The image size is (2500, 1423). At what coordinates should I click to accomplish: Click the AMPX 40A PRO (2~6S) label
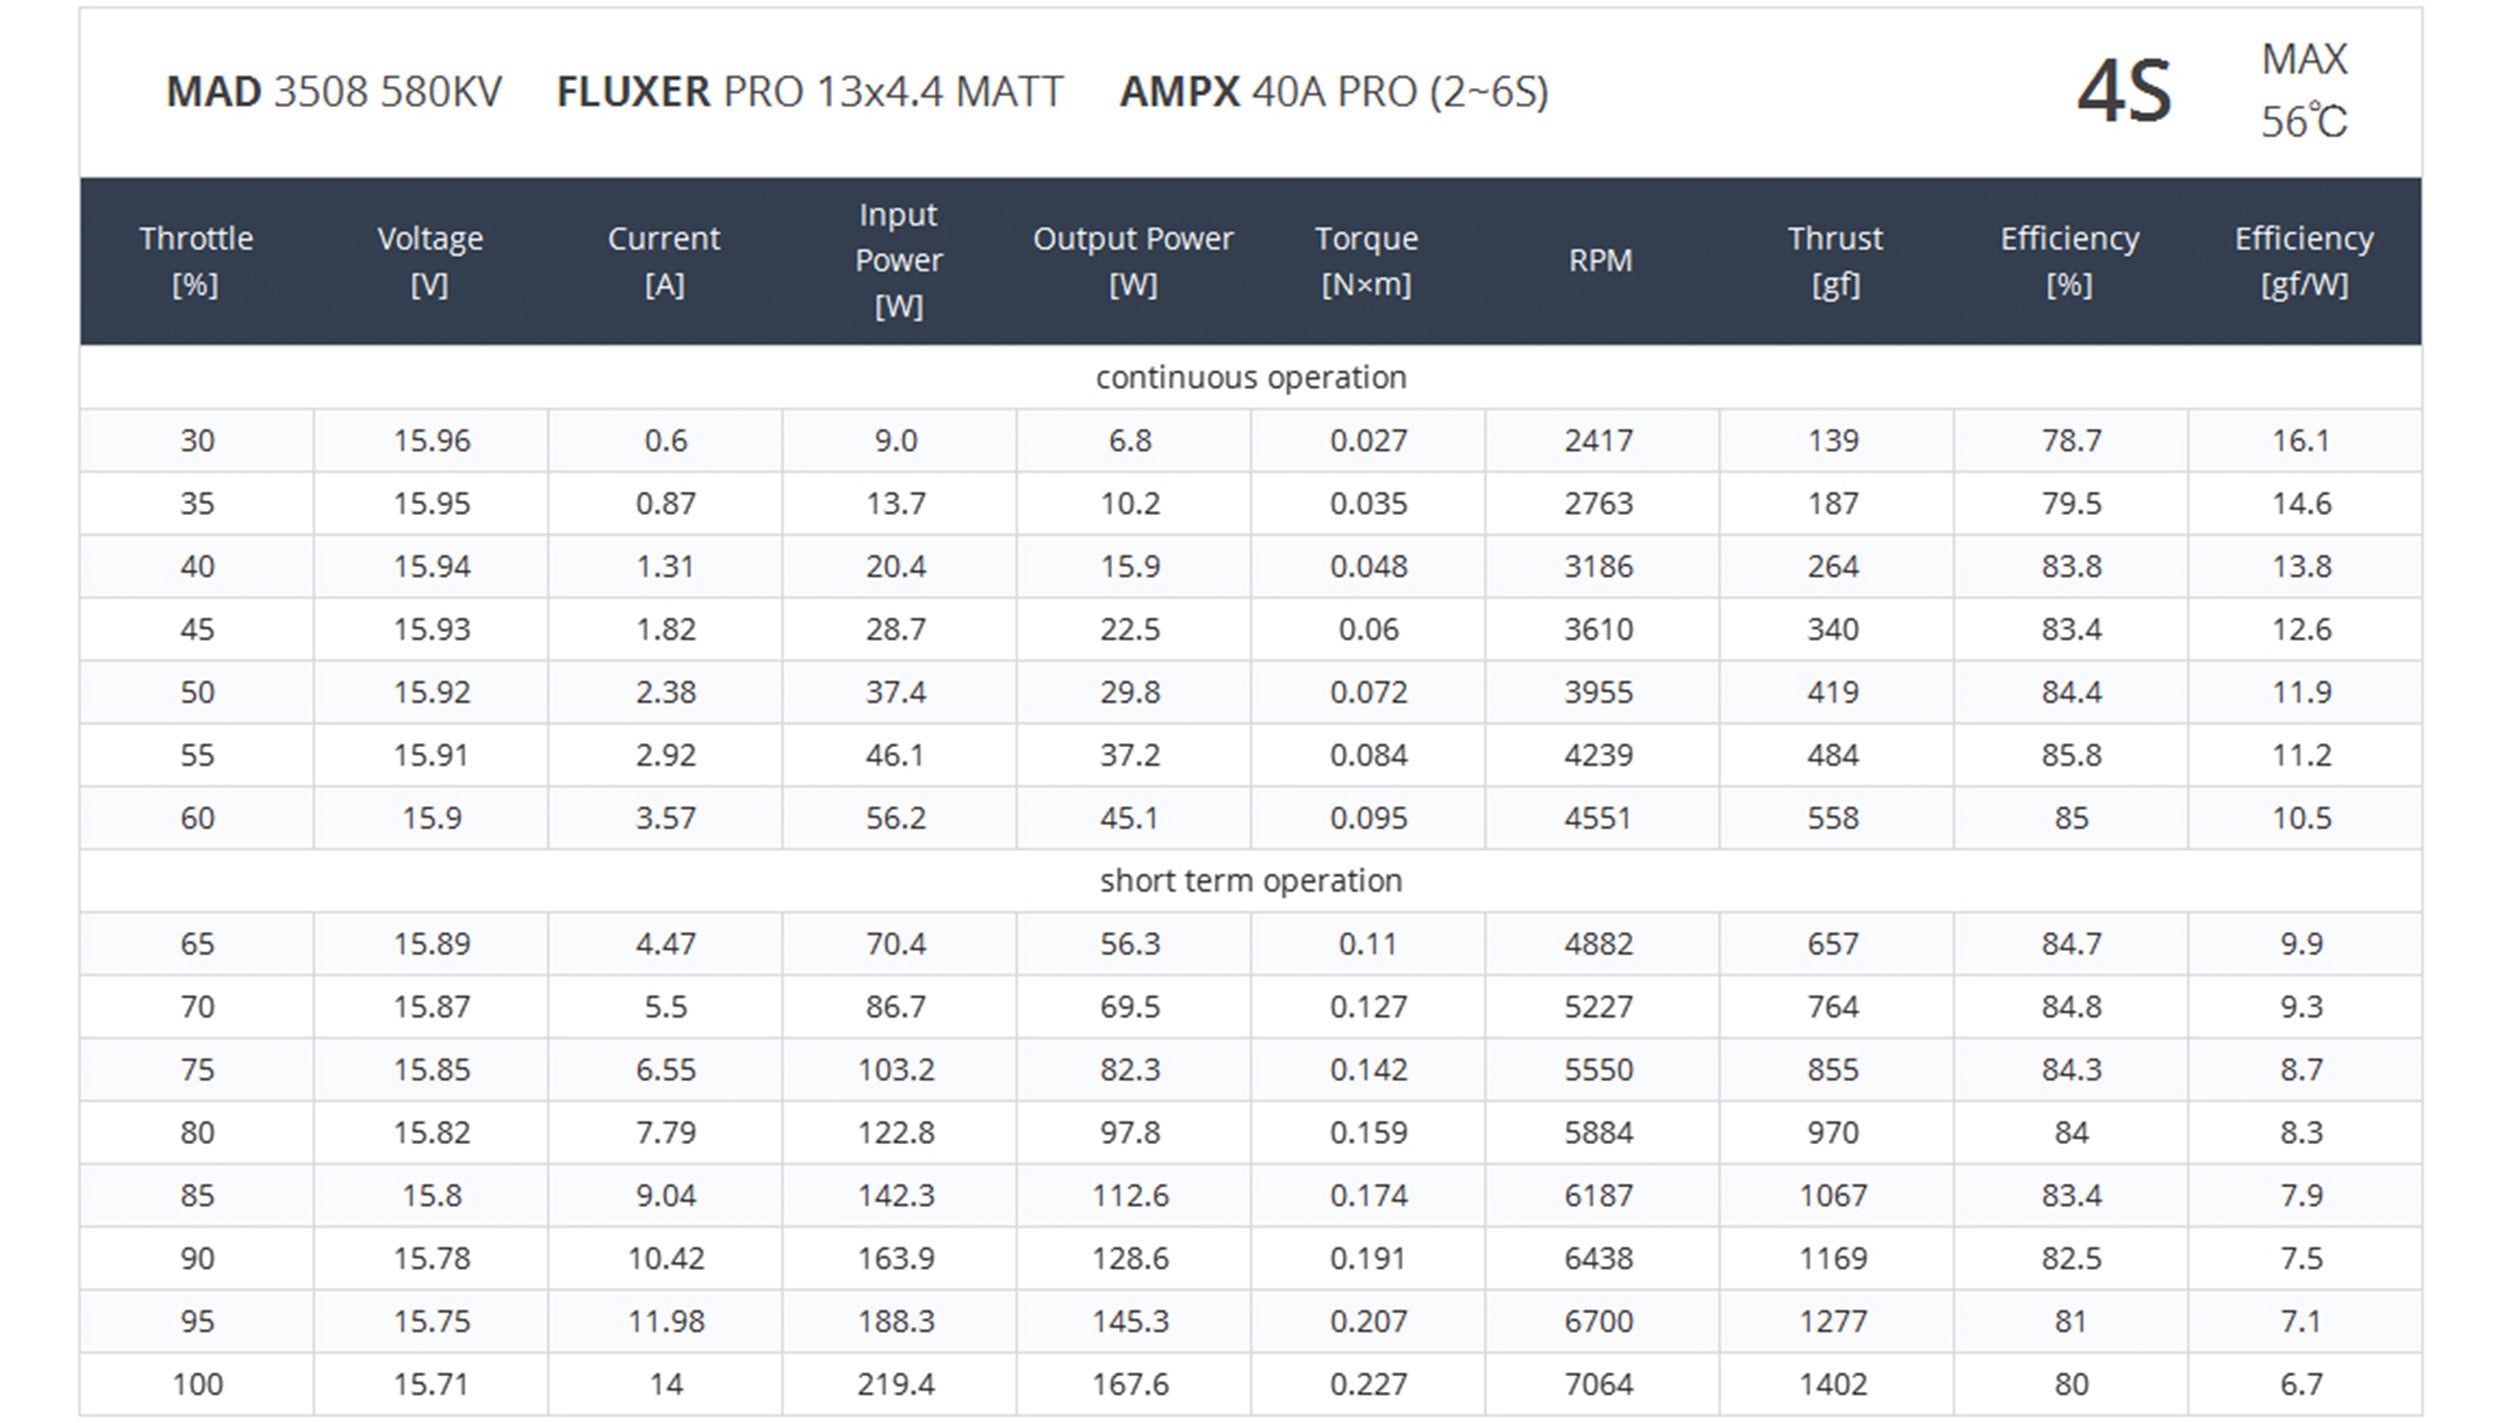[1333, 92]
